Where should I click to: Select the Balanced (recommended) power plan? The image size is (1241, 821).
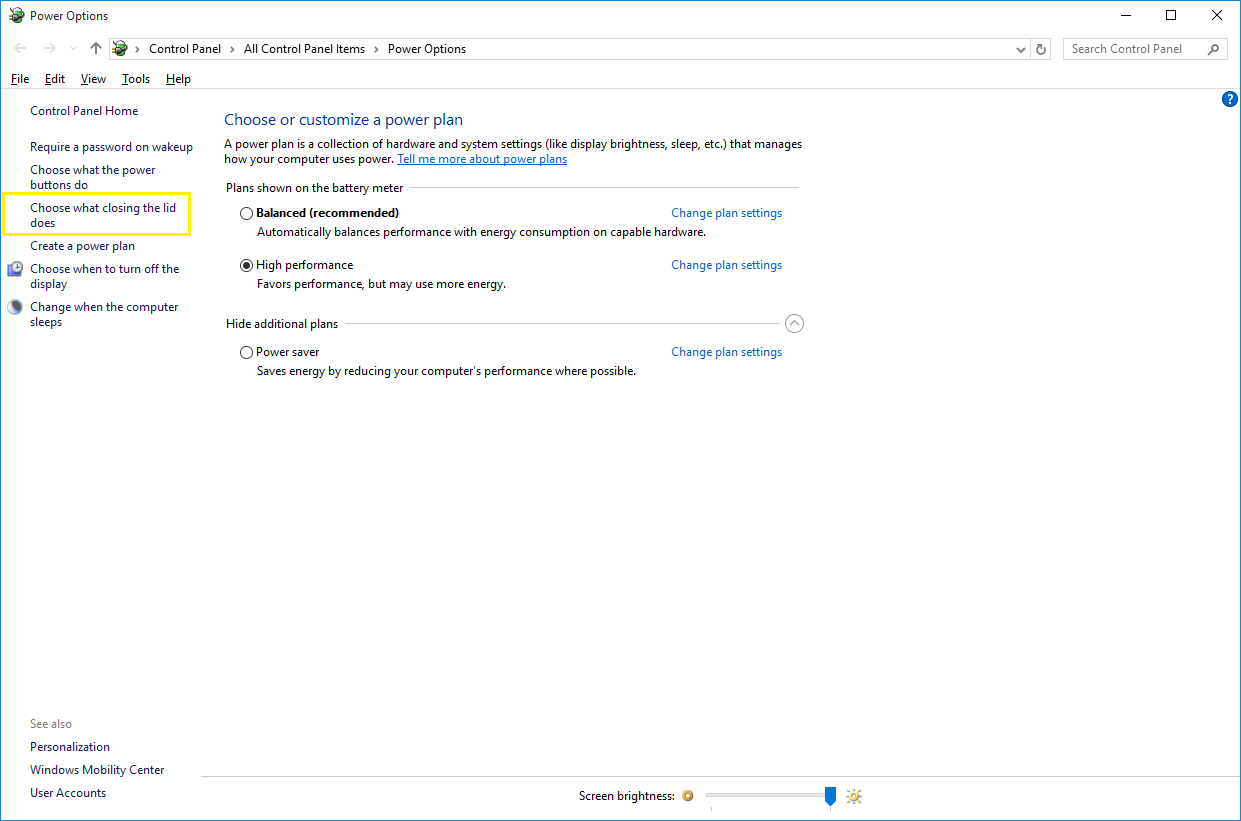click(x=246, y=213)
